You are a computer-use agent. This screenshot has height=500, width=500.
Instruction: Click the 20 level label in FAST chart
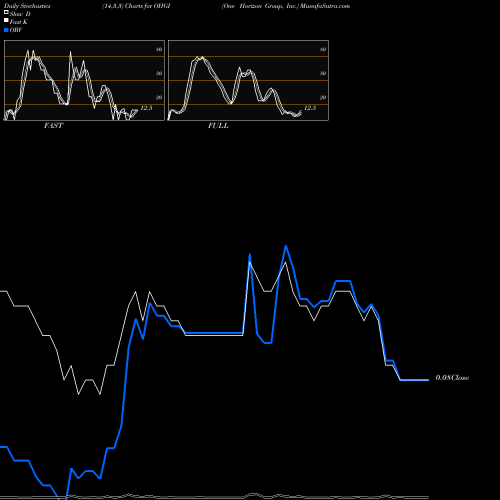click(159, 97)
